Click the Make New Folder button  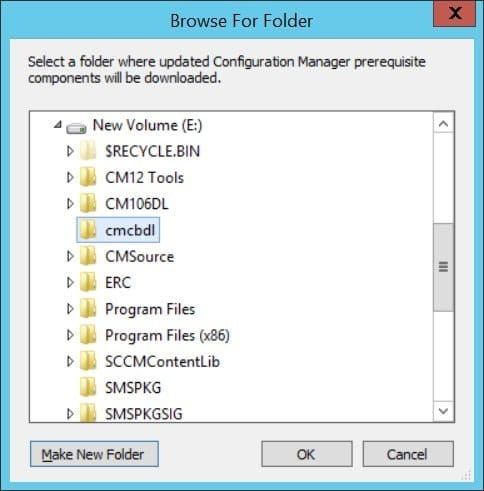pyautogui.click(x=94, y=454)
